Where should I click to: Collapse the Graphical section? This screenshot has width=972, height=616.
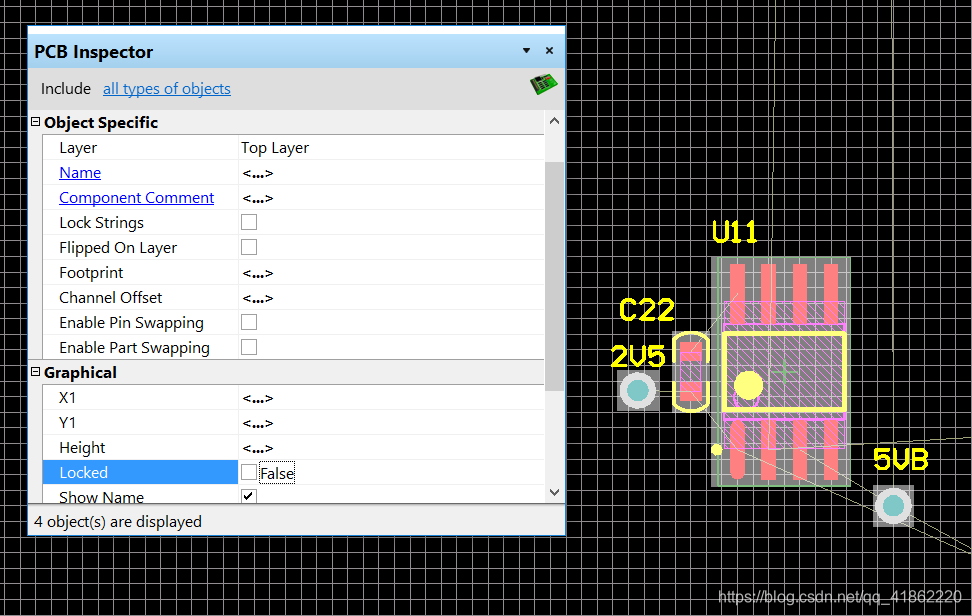tap(35, 372)
